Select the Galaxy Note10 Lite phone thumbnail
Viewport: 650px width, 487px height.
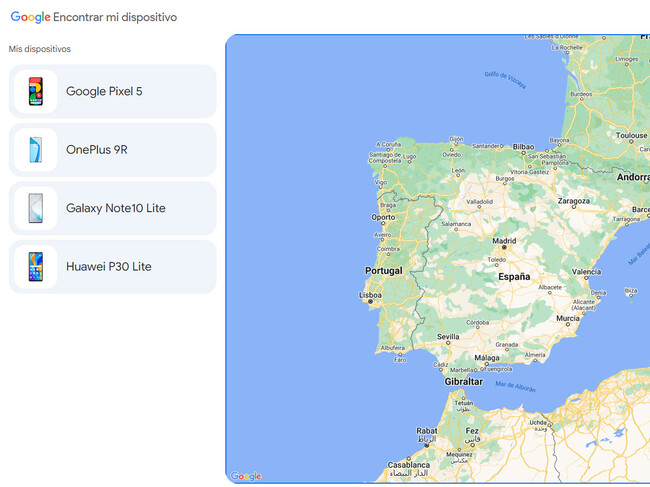pos(36,208)
